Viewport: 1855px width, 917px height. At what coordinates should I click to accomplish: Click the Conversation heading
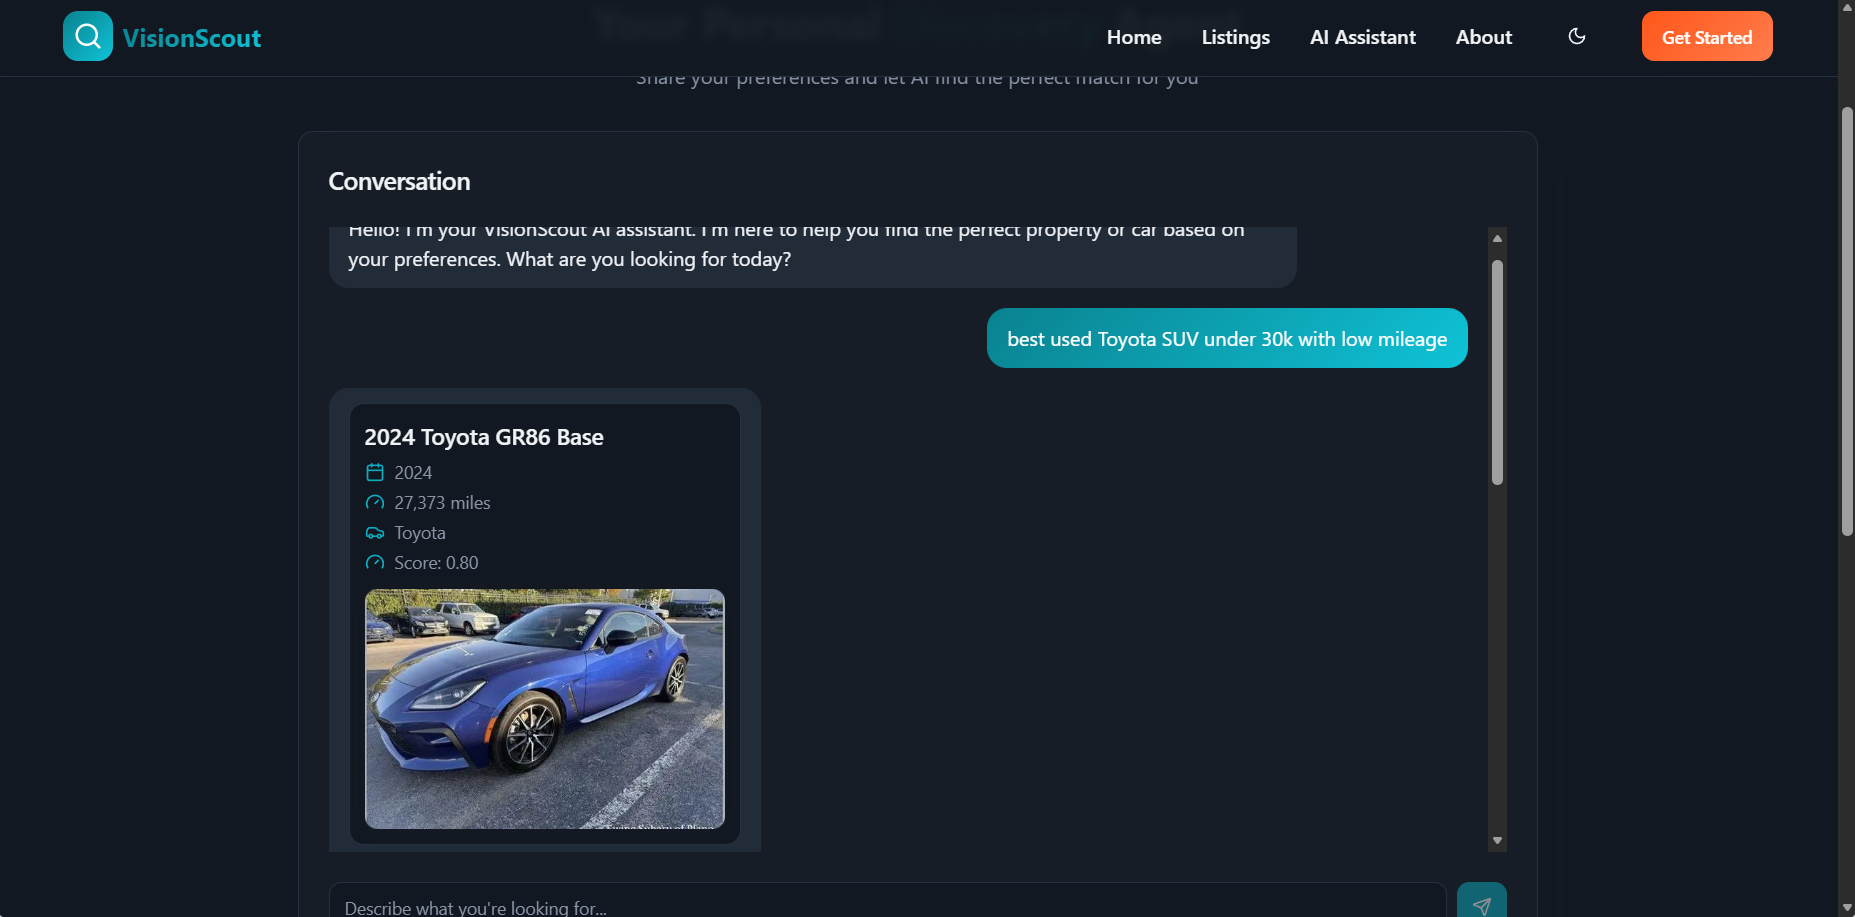click(x=399, y=181)
